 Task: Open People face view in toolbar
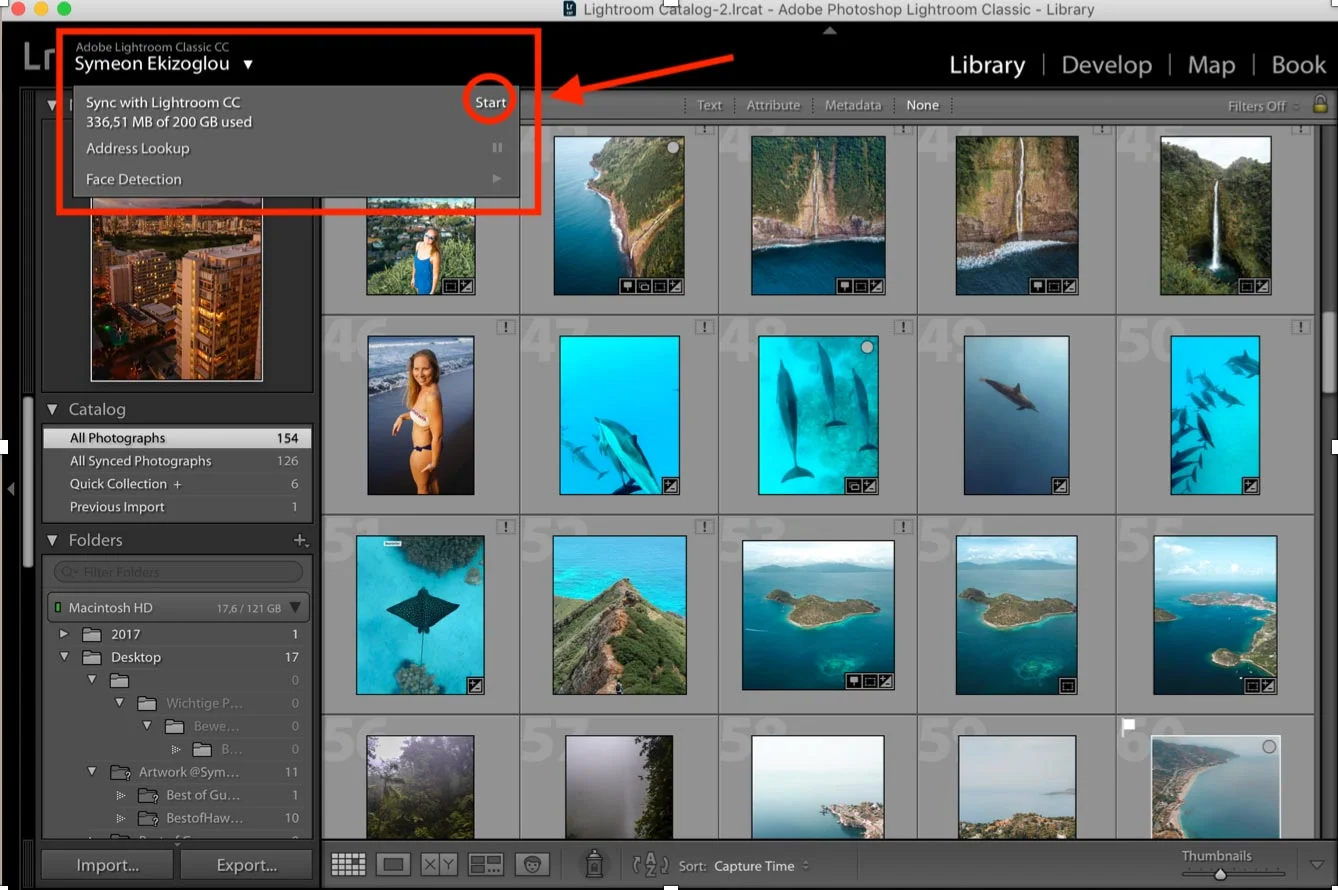point(532,864)
